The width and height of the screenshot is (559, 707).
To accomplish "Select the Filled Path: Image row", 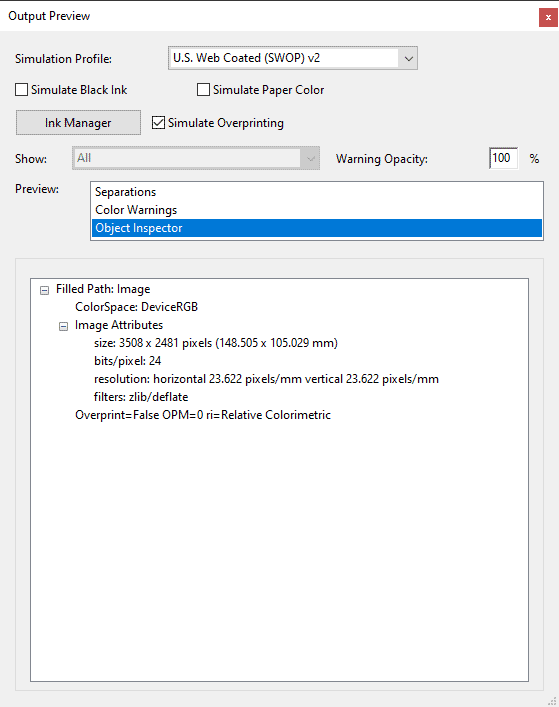I will (x=103, y=289).
